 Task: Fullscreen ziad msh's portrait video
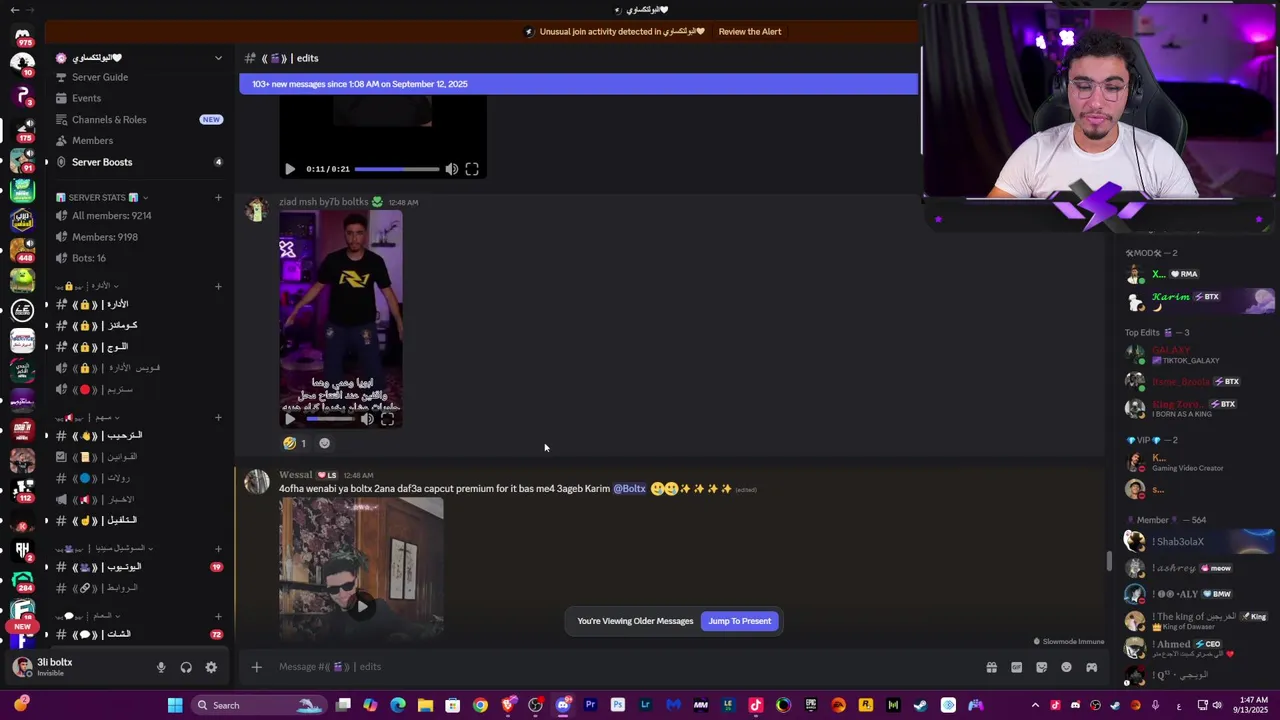click(x=388, y=420)
